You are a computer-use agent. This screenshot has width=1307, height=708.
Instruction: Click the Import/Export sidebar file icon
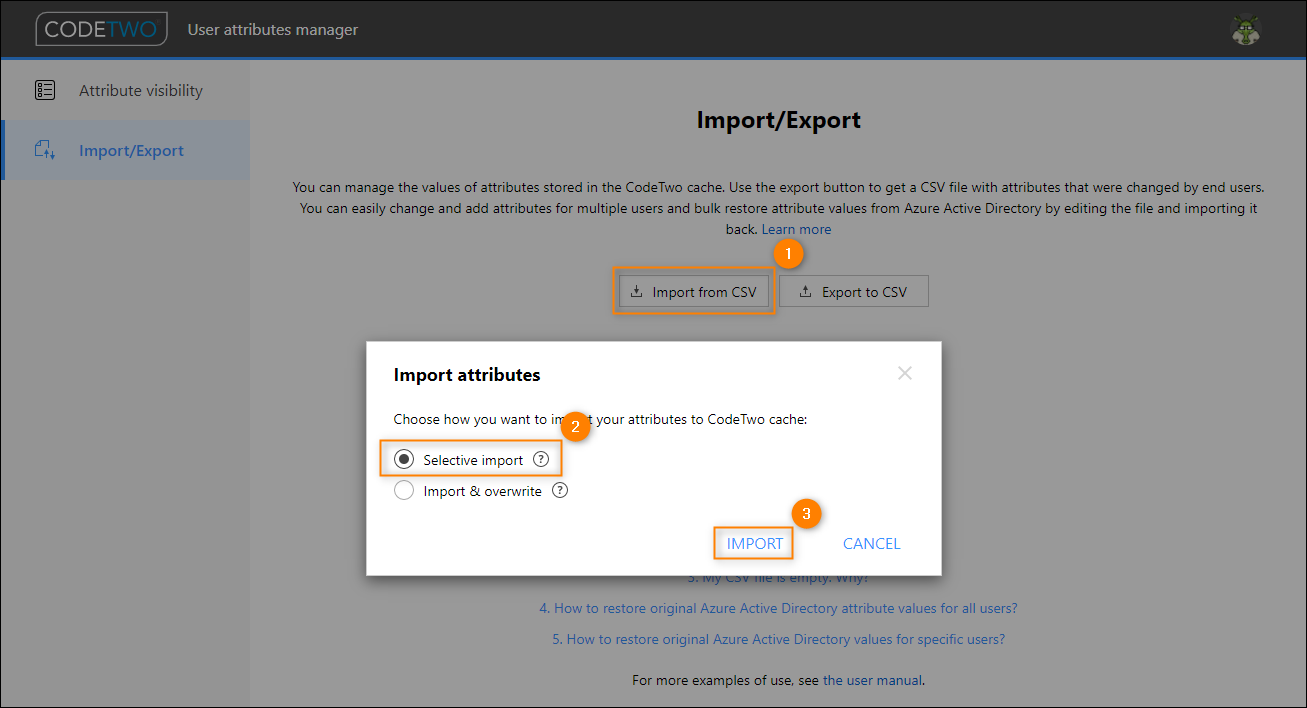pos(45,151)
